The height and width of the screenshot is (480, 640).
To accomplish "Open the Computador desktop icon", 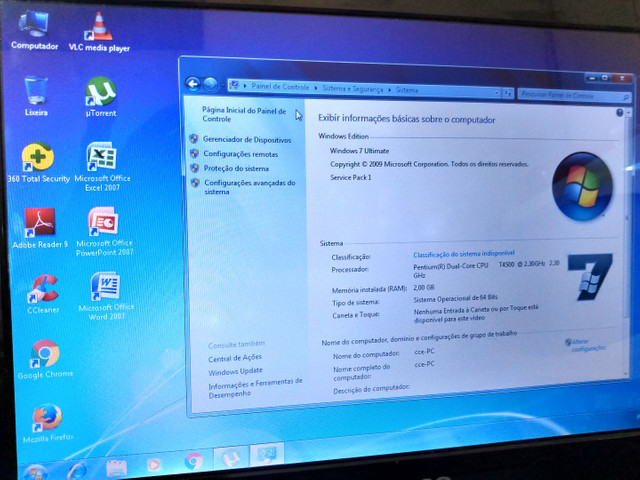I will [x=34, y=29].
